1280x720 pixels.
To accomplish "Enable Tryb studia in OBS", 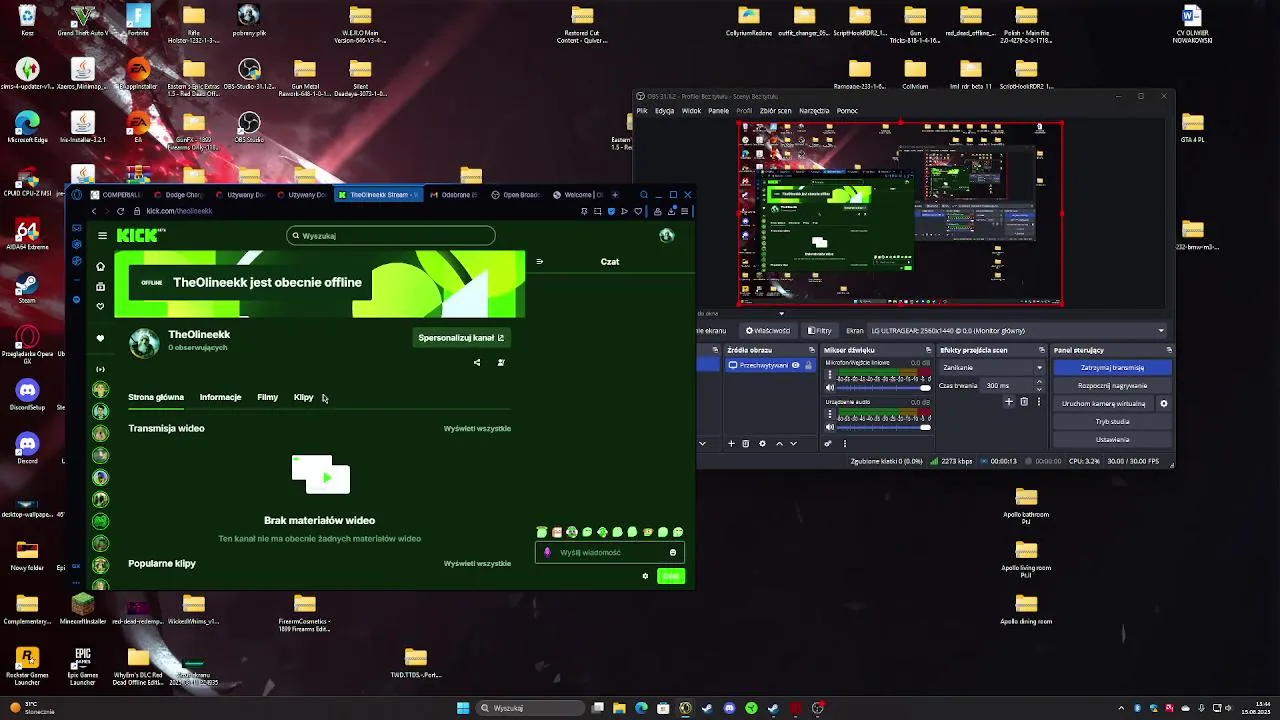I will tap(1112, 421).
